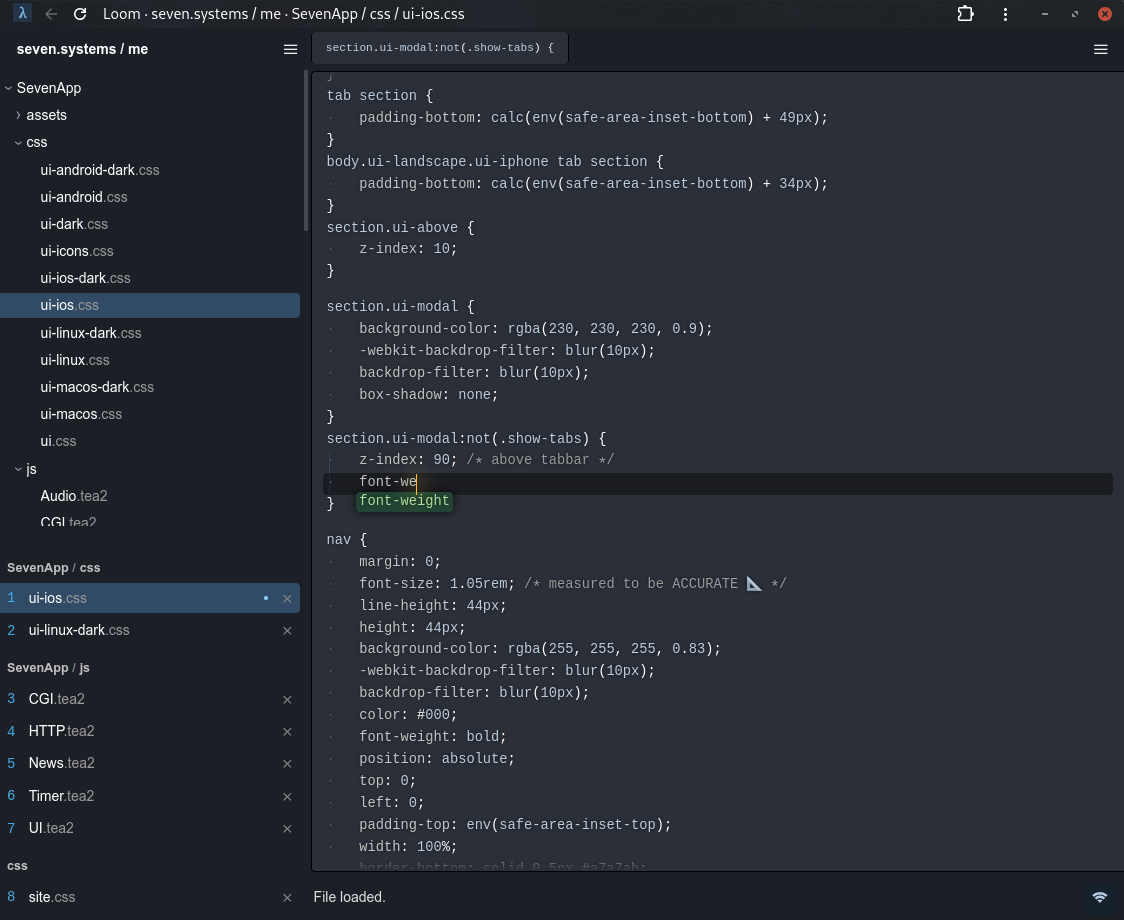This screenshot has height=920, width=1124.
Task: Click the Wi-Fi status icon
Action: (1099, 897)
